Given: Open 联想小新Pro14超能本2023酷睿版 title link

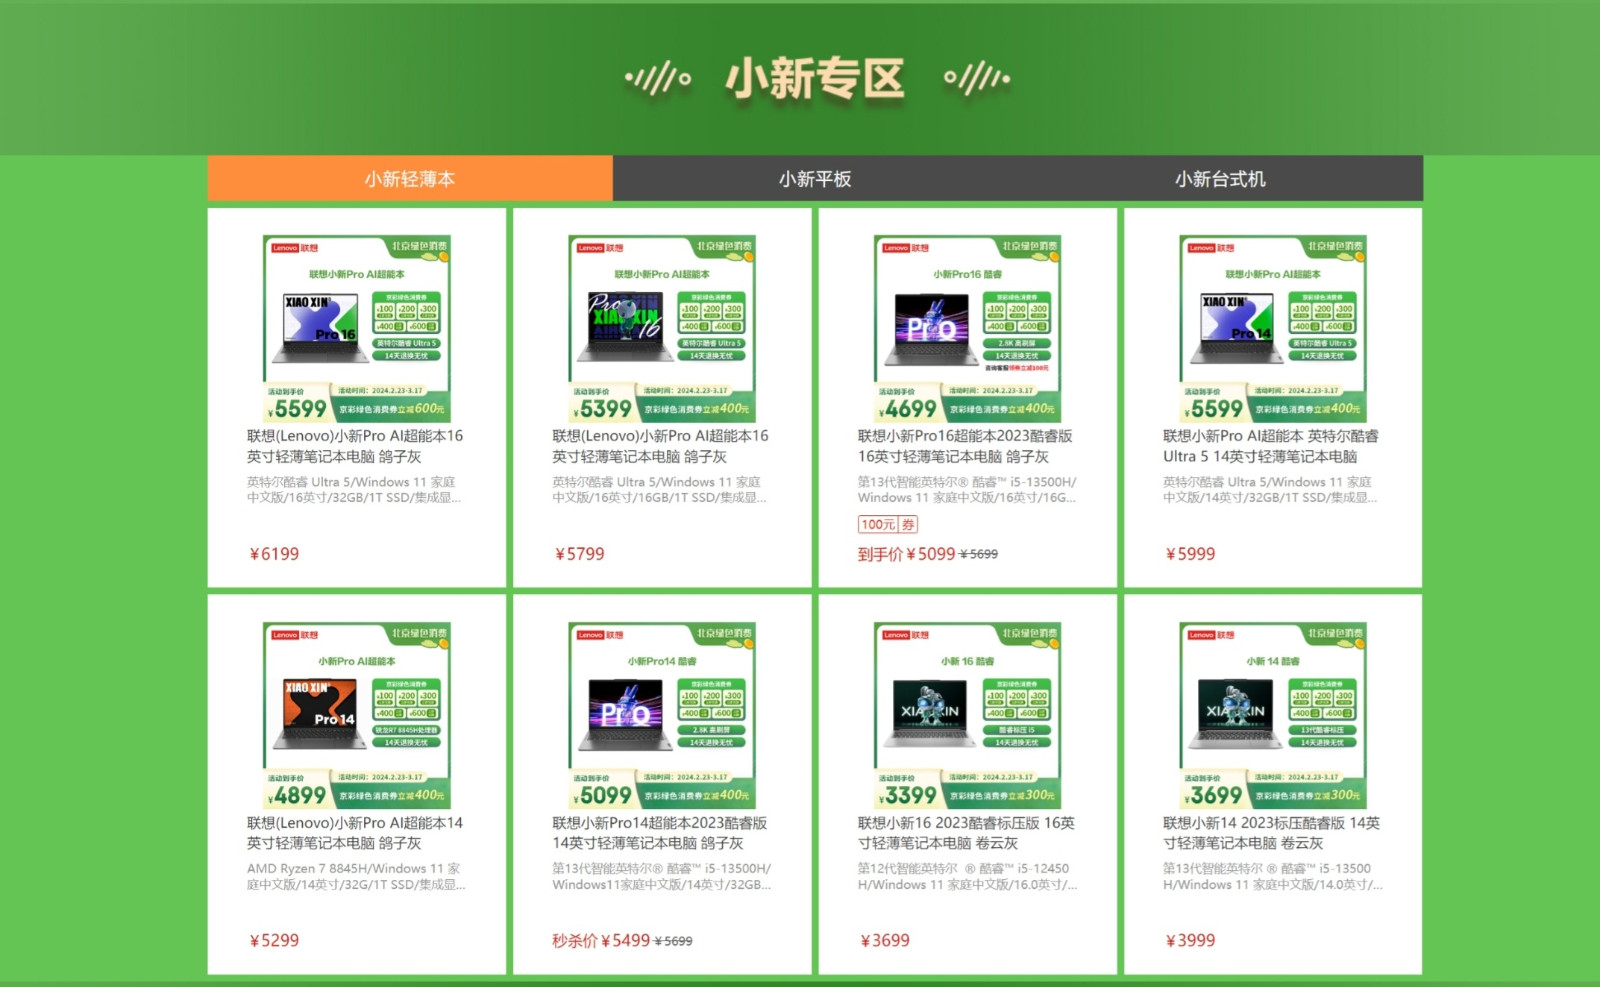Looking at the screenshot, I should [x=660, y=833].
